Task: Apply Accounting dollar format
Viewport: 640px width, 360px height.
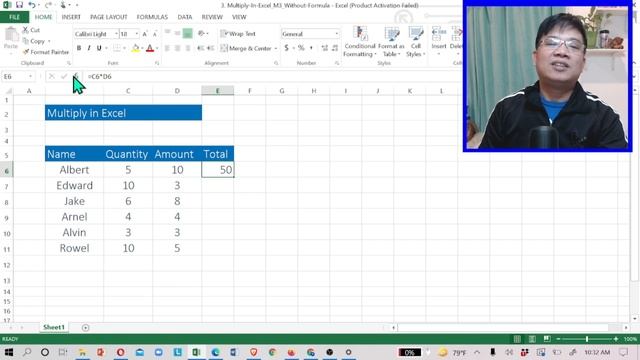Action: (287, 48)
